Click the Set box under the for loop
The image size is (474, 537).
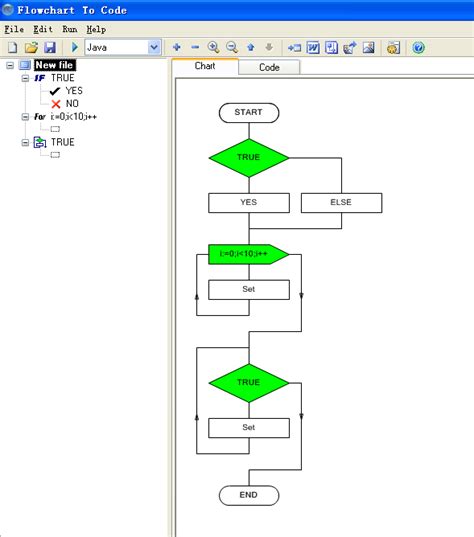249,290
